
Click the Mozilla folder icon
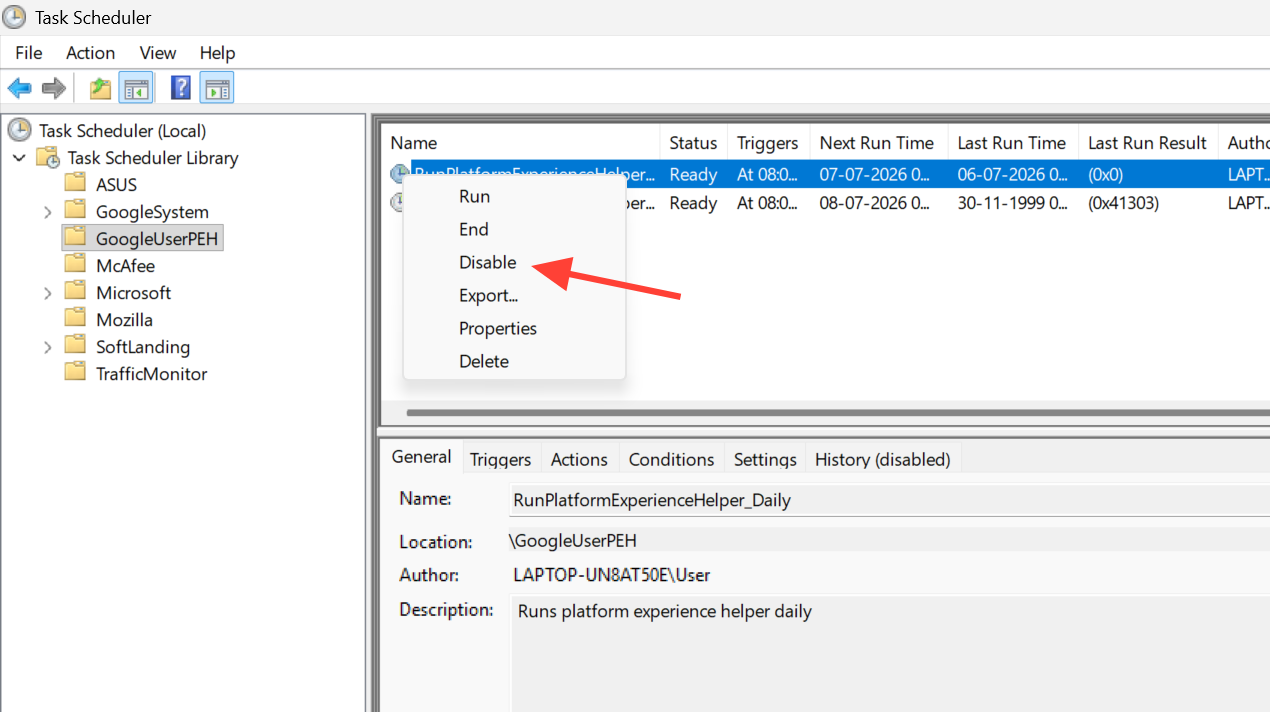[x=75, y=319]
